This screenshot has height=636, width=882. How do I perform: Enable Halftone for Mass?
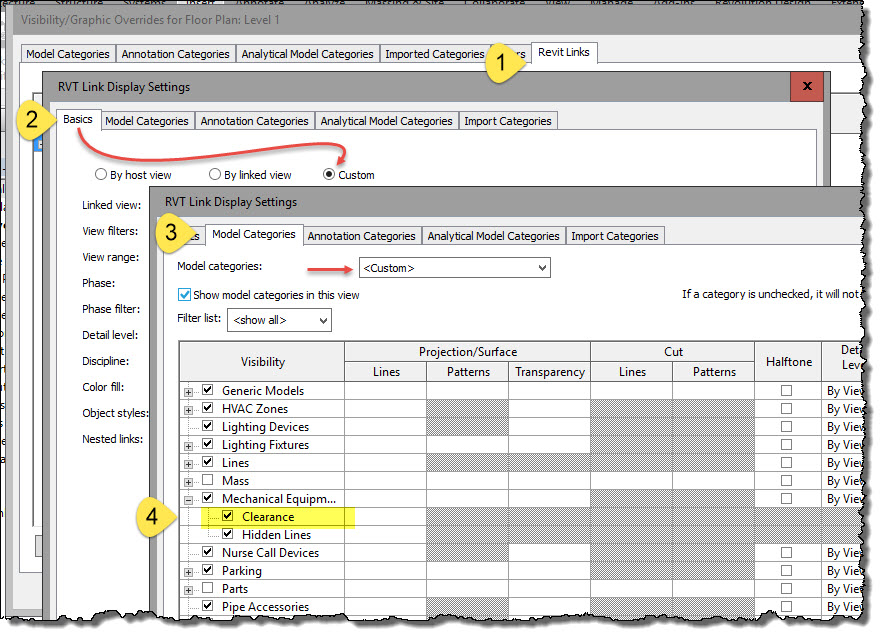[x=786, y=480]
